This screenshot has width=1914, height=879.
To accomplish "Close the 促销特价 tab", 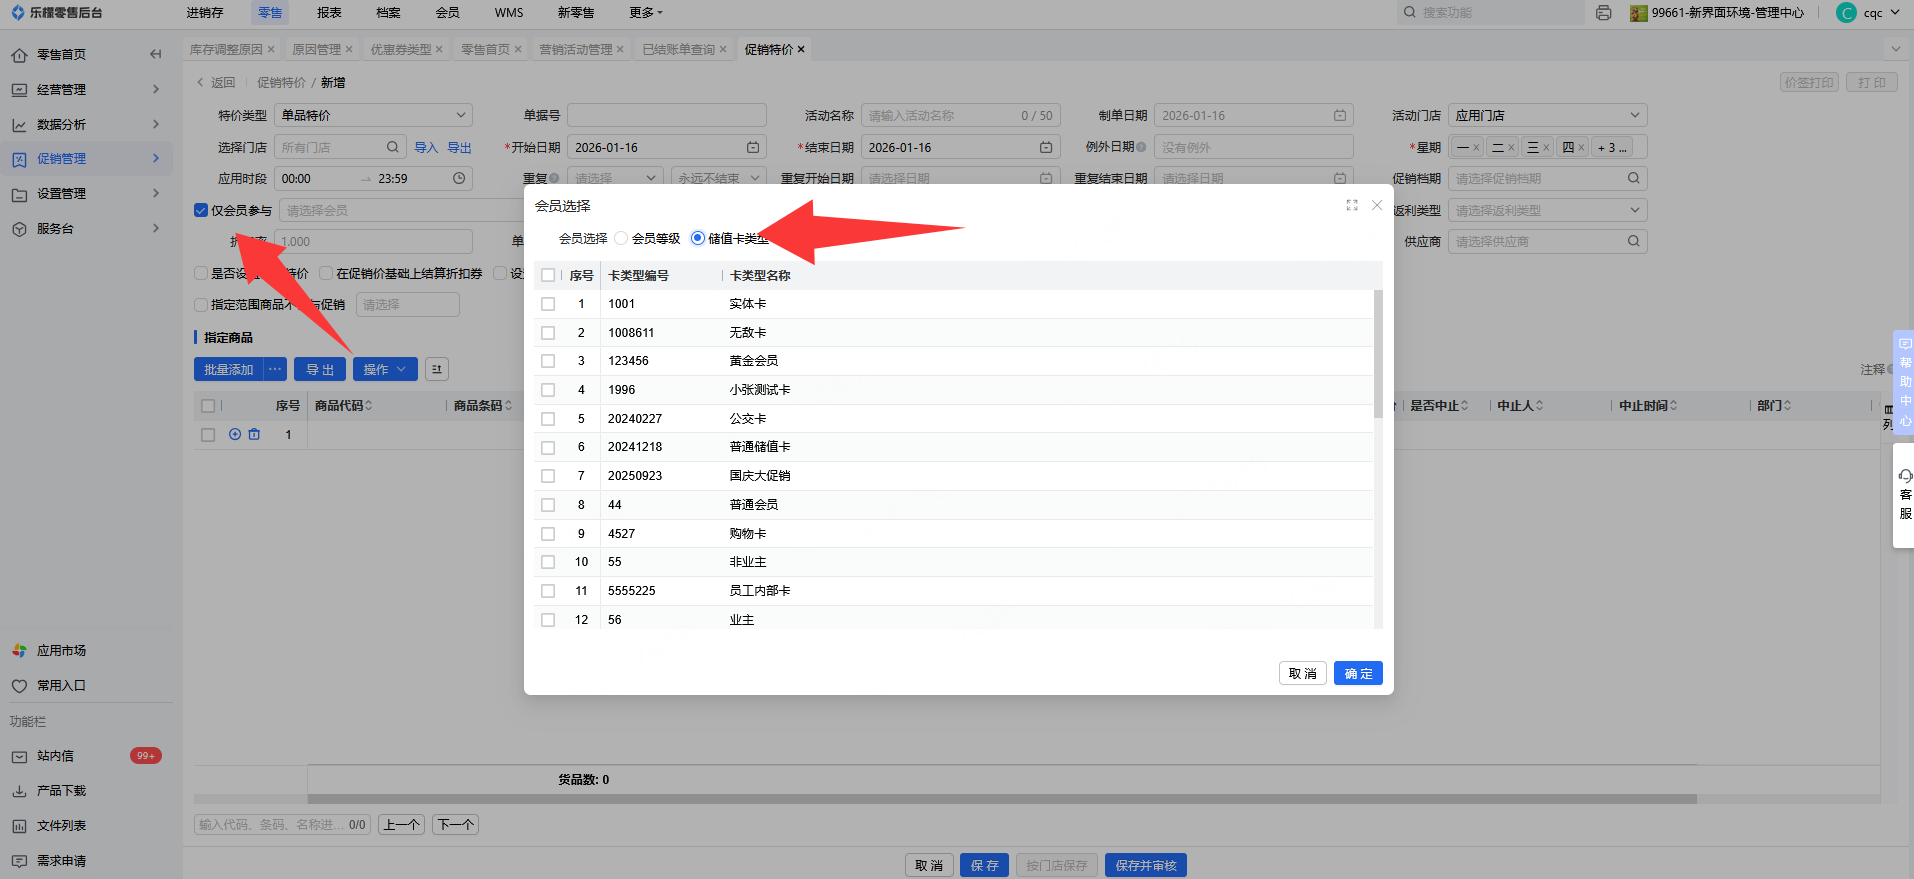I will point(801,49).
